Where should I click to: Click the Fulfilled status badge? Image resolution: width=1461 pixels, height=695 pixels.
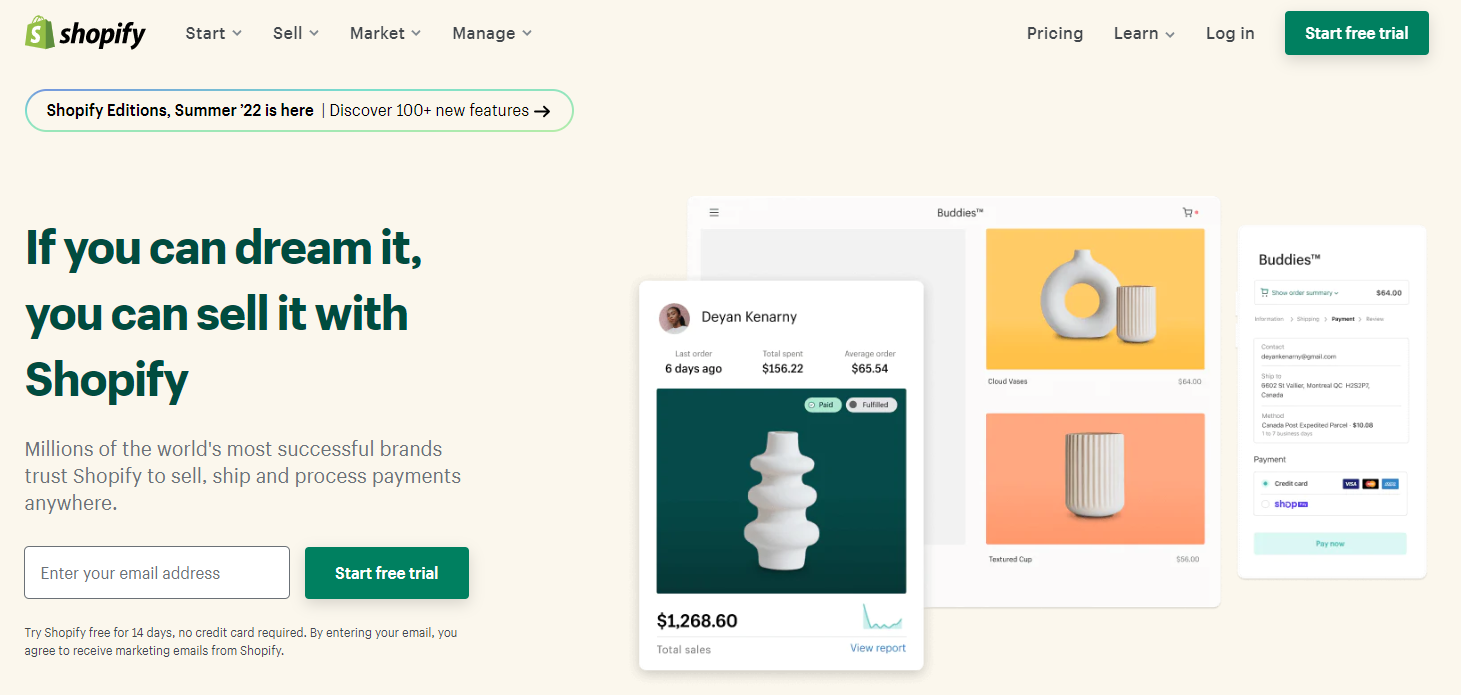[x=871, y=405]
